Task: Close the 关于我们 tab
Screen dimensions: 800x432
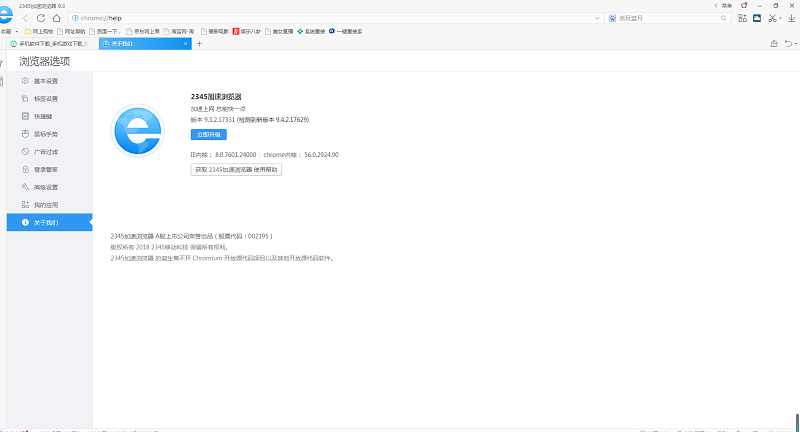Action: (x=186, y=44)
